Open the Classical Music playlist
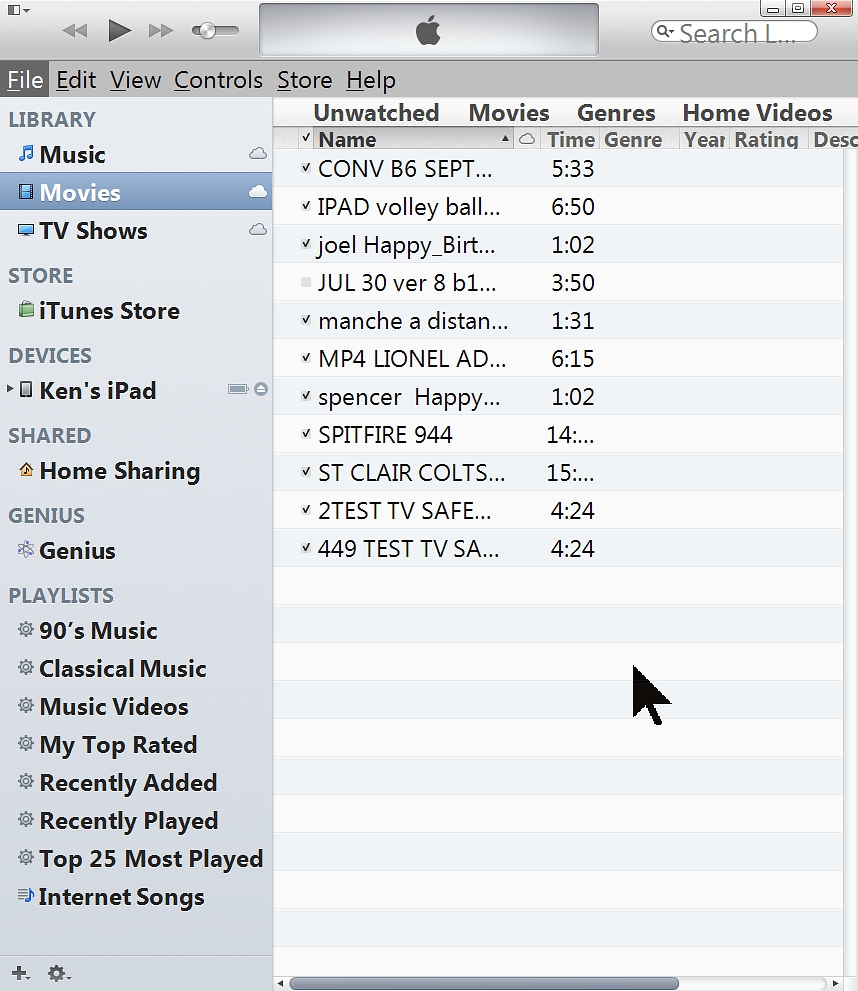 (x=136, y=668)
